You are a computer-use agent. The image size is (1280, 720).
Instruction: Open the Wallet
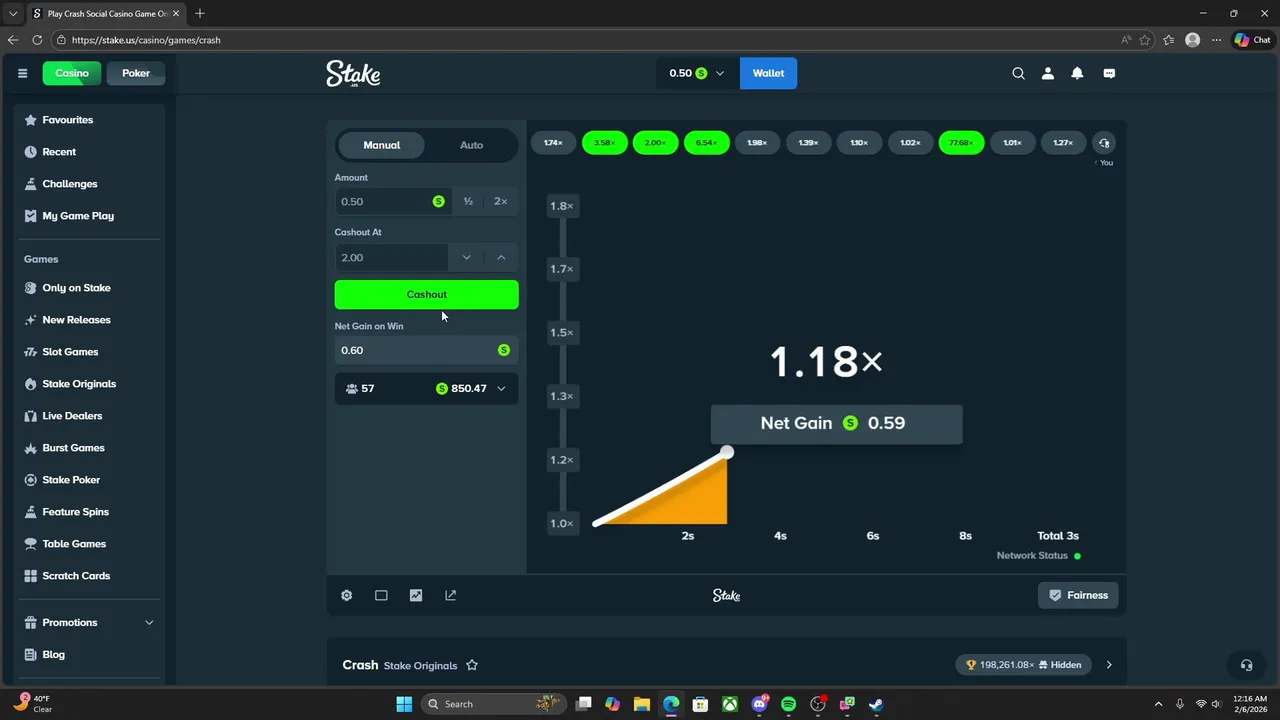coord(768,73)
